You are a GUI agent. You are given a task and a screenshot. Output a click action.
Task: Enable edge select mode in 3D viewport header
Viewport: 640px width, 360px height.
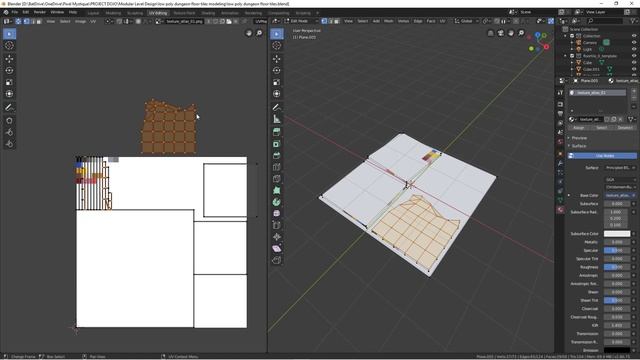pos(330,21)
